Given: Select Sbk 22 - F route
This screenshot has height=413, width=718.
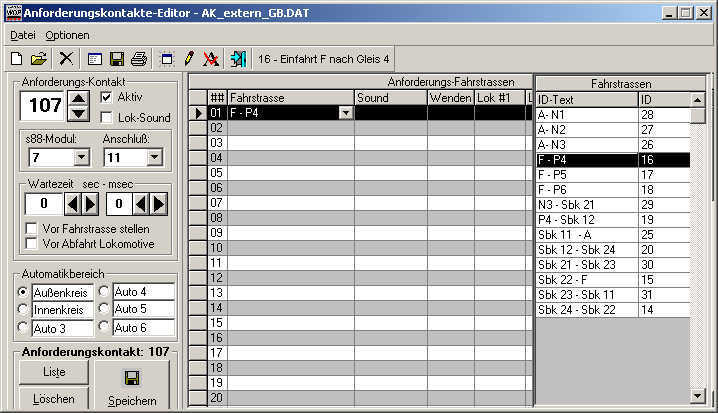Looking at the screenshot, I should click(613, 280).
